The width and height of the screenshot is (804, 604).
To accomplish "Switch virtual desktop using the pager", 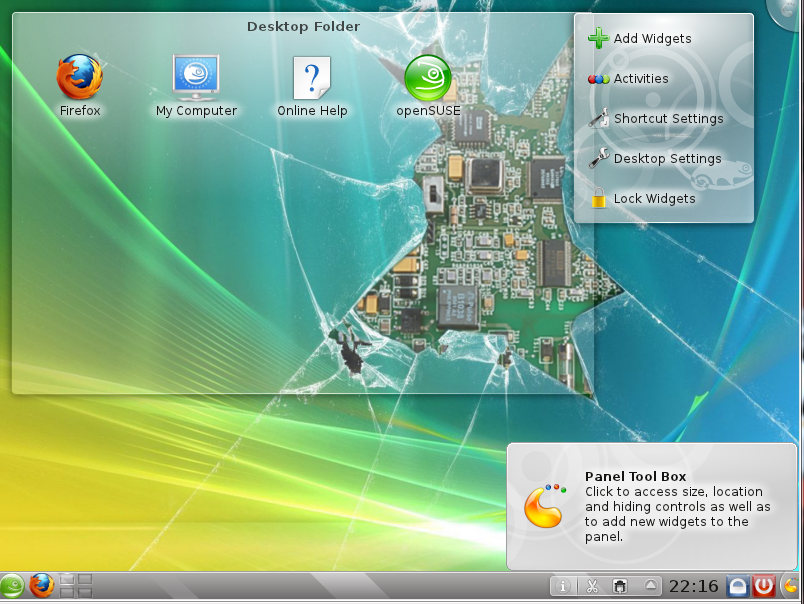I will pos(76,586).
